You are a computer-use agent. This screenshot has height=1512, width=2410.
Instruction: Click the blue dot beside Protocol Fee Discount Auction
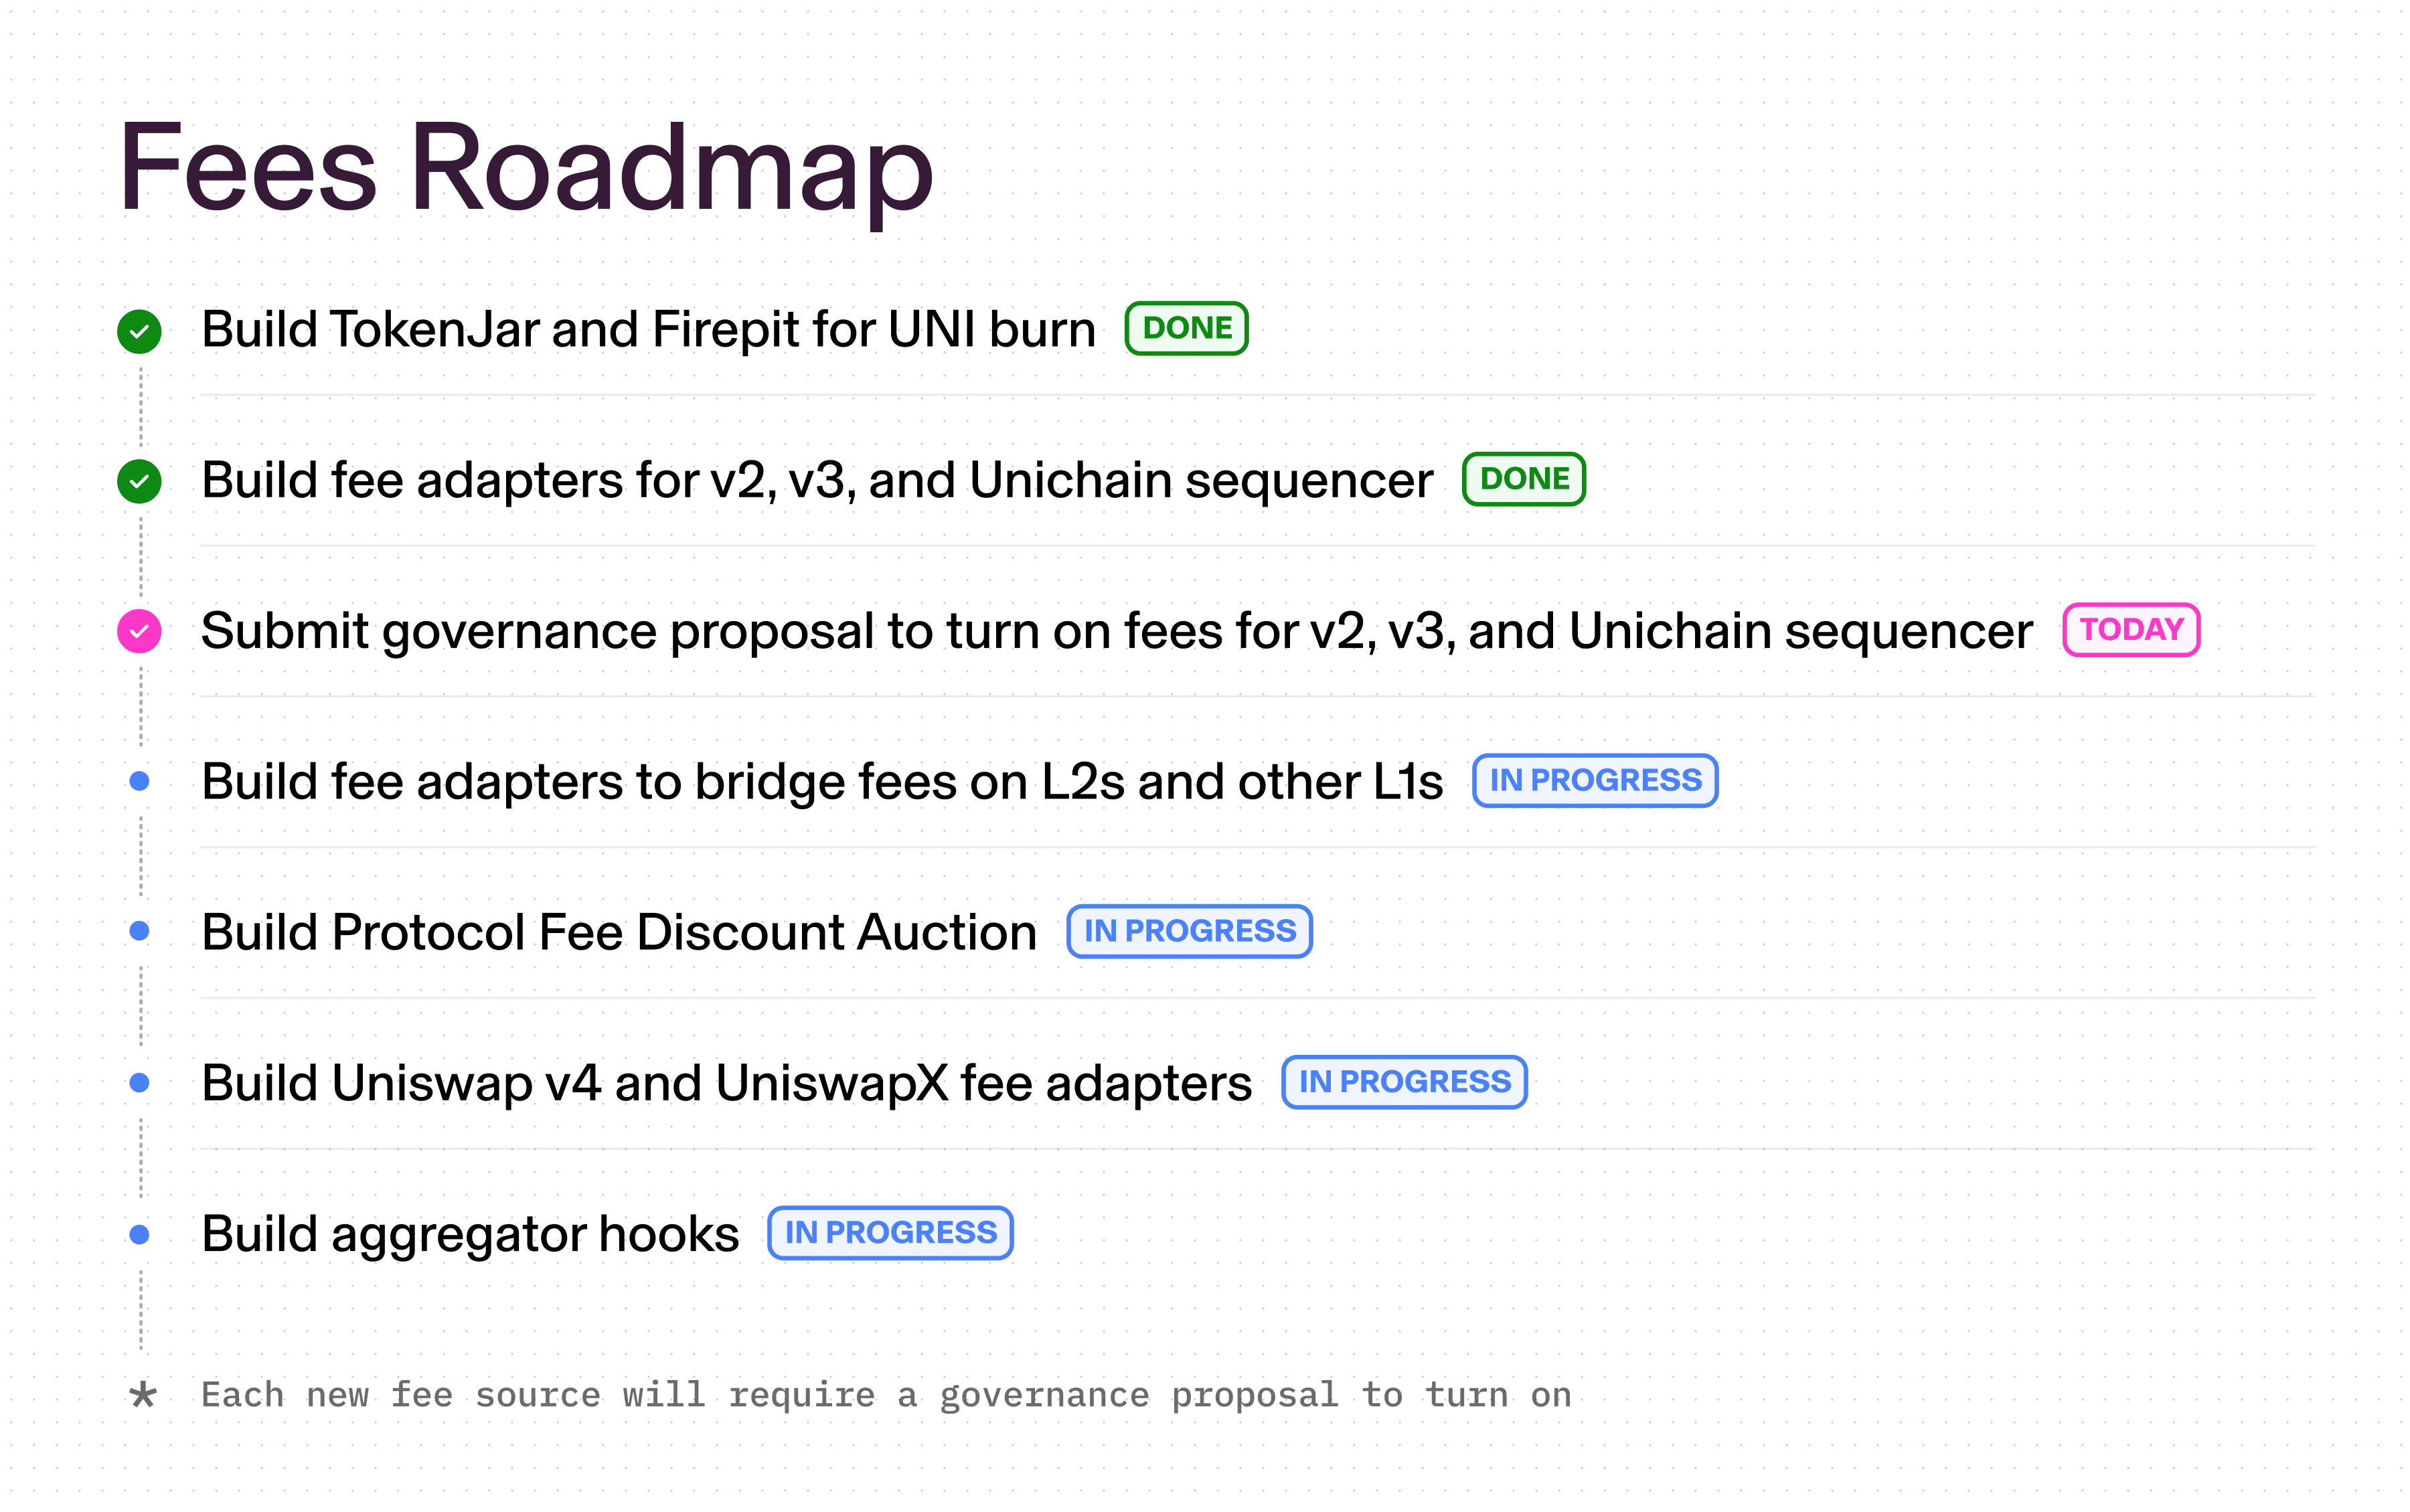point(140,932)
